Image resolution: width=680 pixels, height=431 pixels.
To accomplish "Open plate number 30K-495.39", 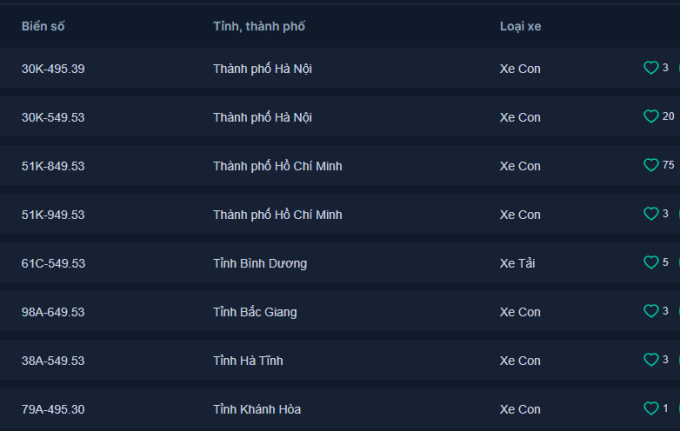I will point(53,69).
